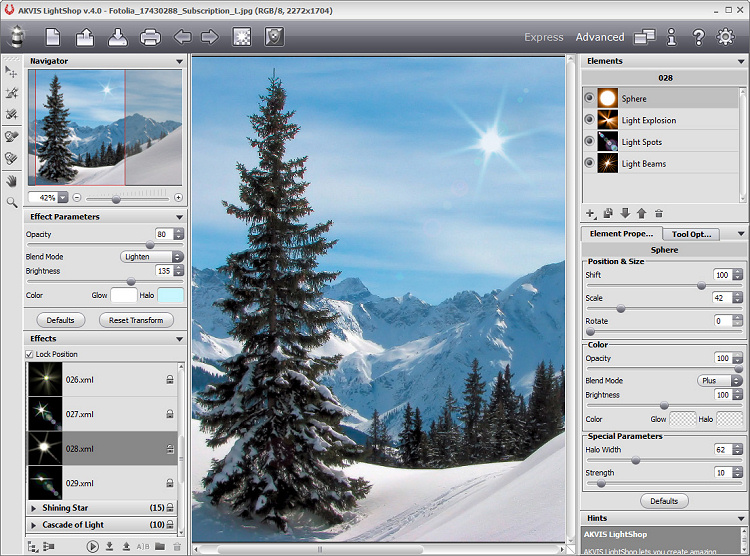Select the Hand tool
The width and height of the screenshot is (750, 556).
click(x=12, y=181)
